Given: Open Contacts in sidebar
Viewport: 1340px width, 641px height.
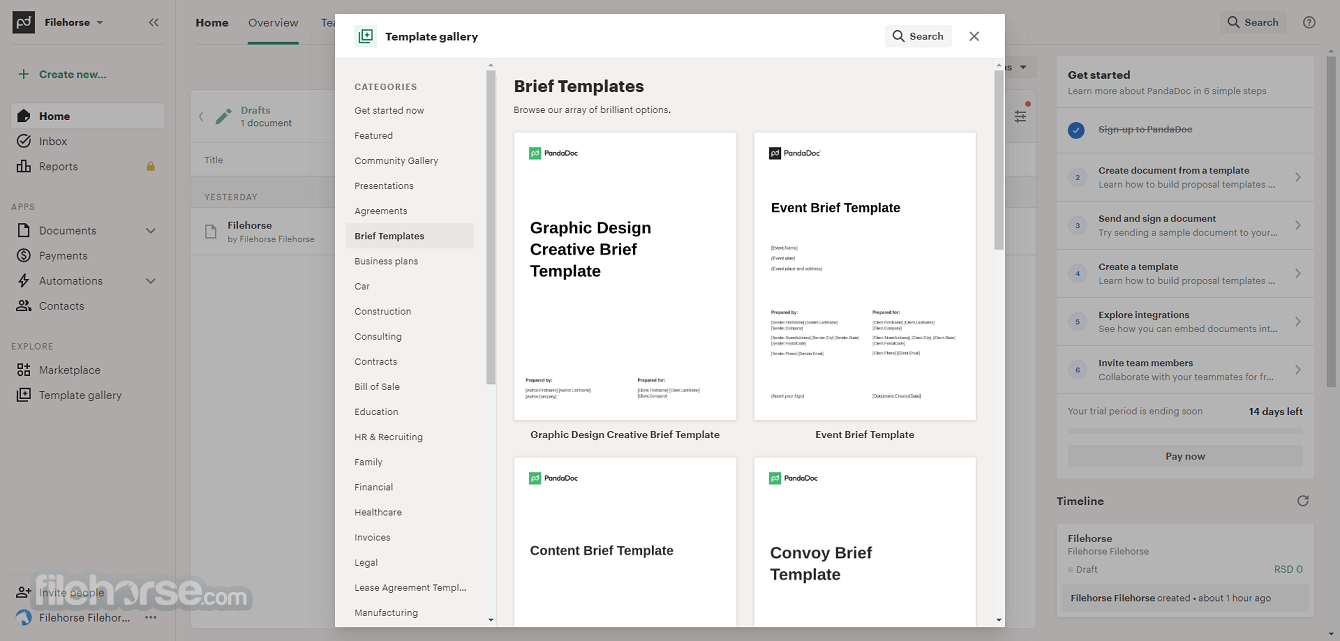Looking at the screenshot, I should [x=61, y=306].
